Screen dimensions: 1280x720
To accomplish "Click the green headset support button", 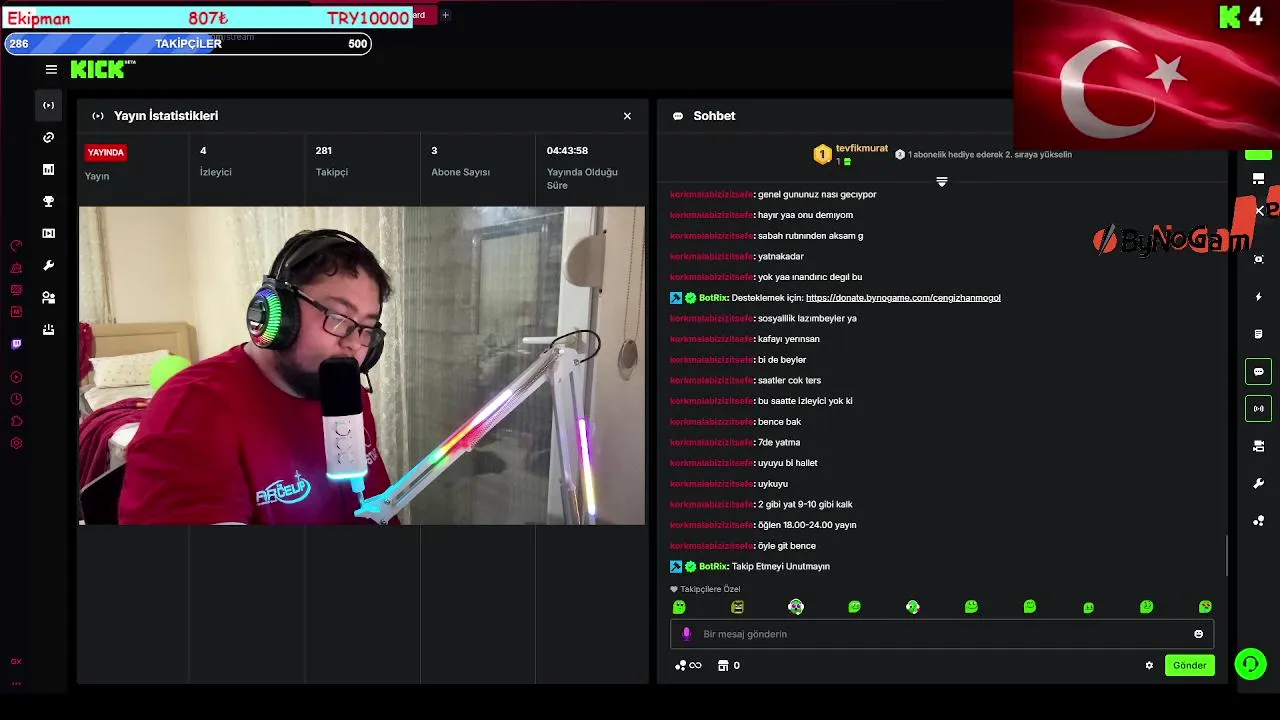I will [x=1250, y=664].
